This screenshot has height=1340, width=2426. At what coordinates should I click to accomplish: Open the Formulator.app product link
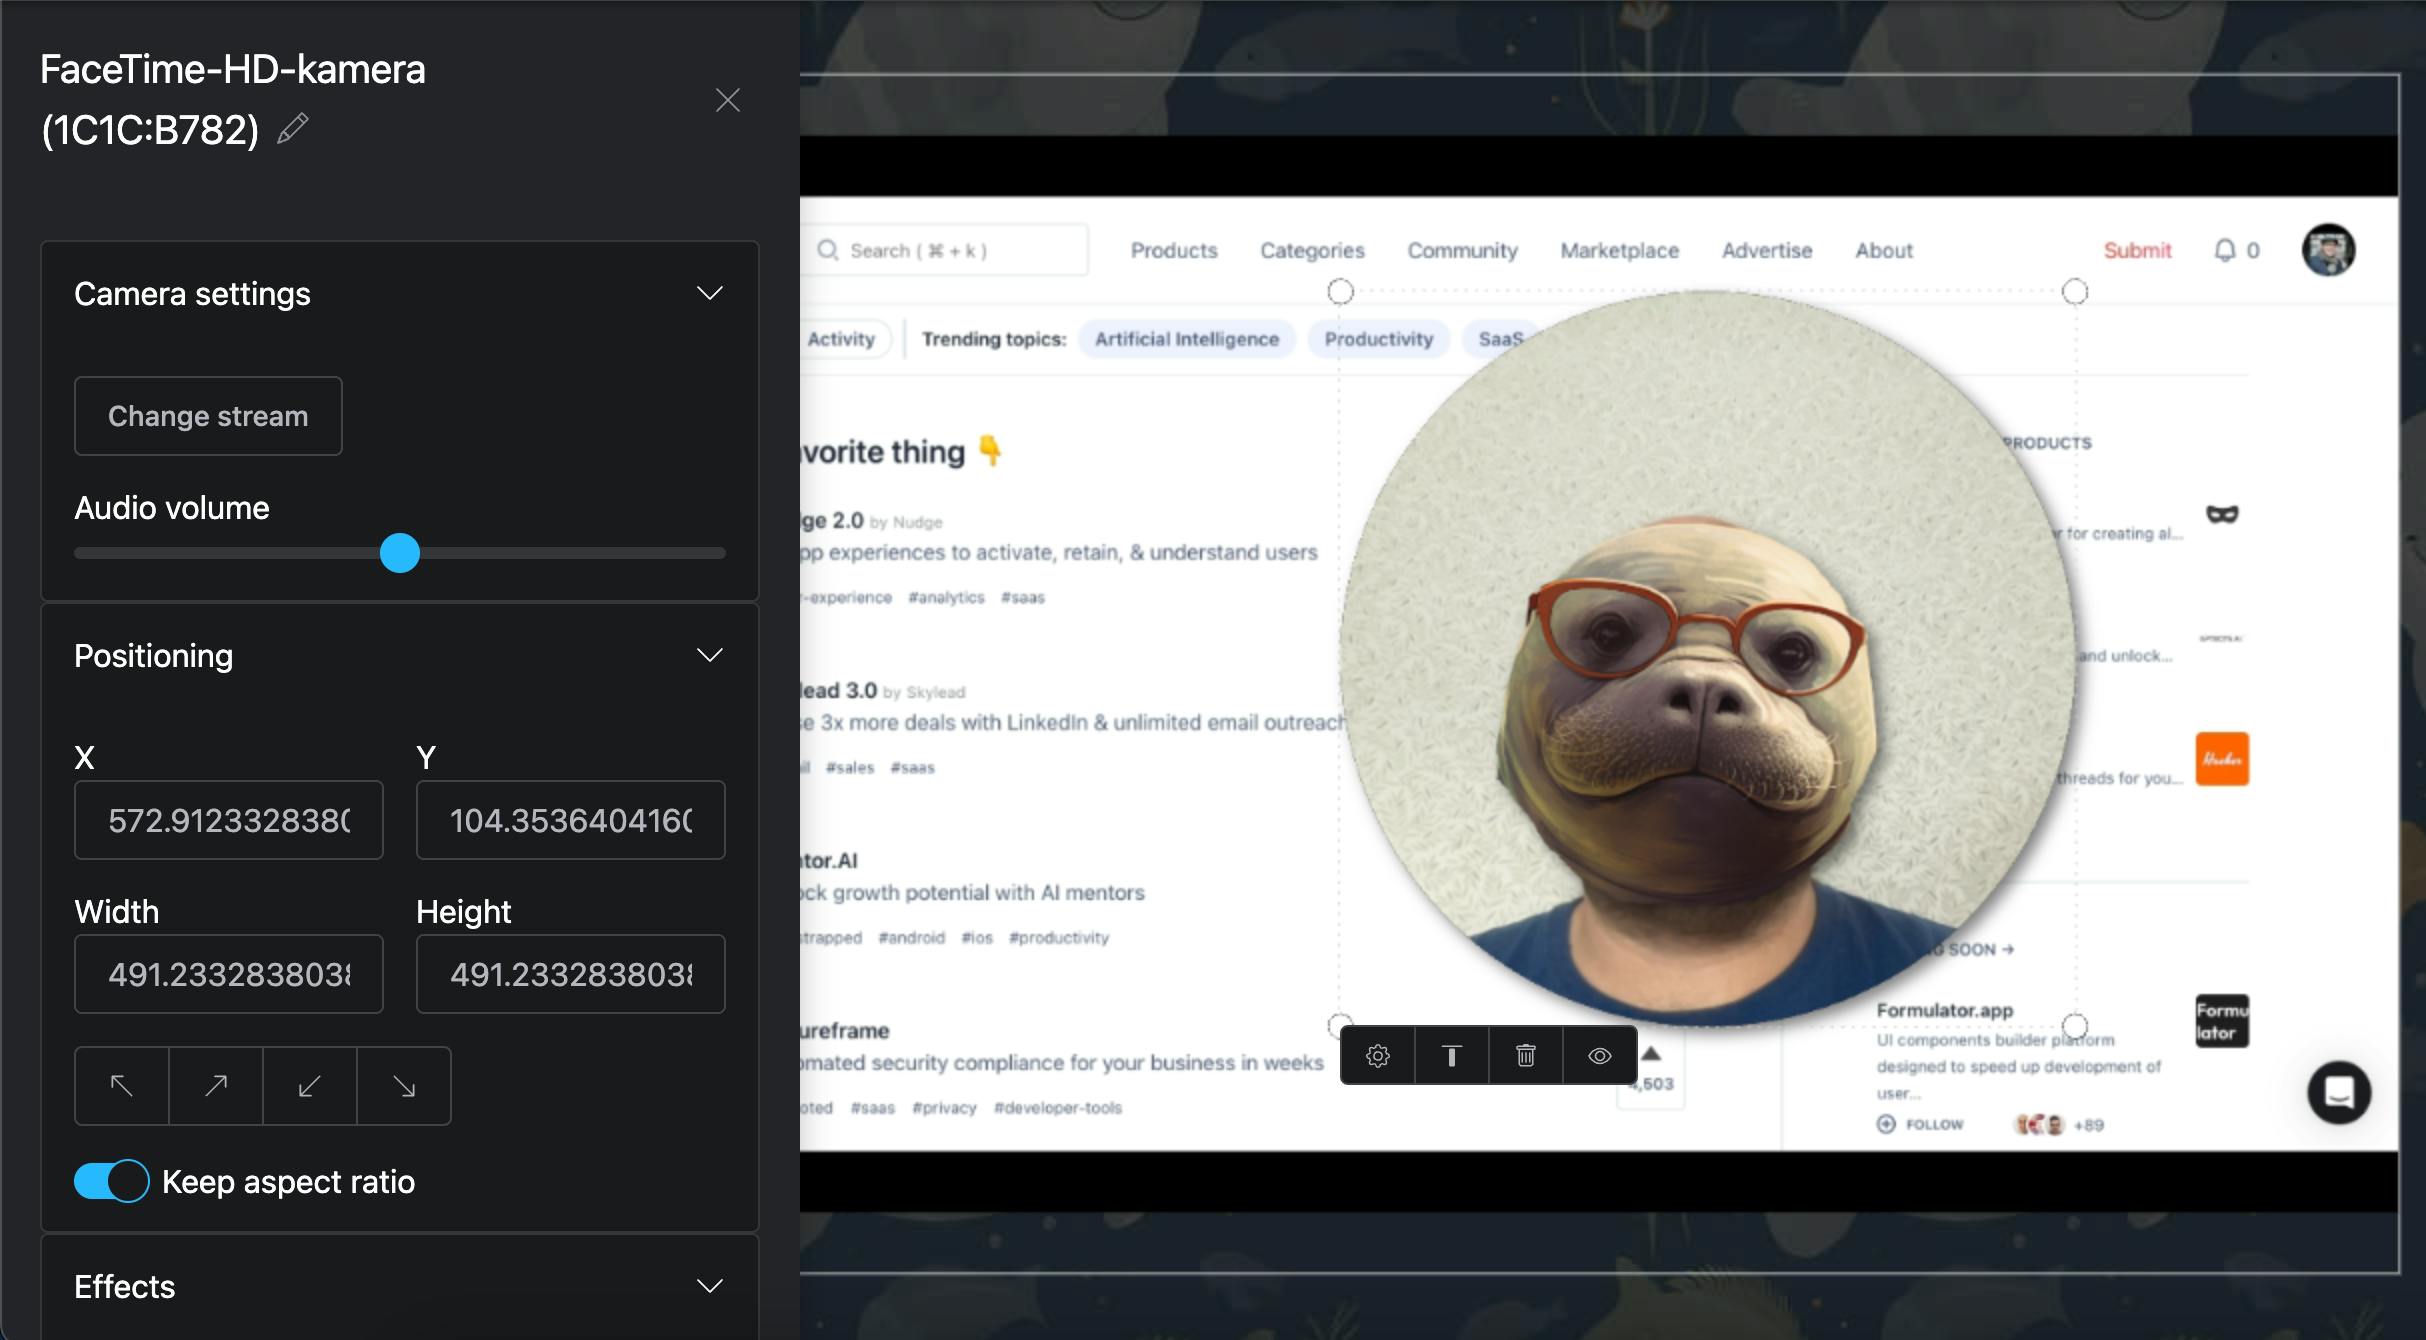[x=1944, y=1010]
